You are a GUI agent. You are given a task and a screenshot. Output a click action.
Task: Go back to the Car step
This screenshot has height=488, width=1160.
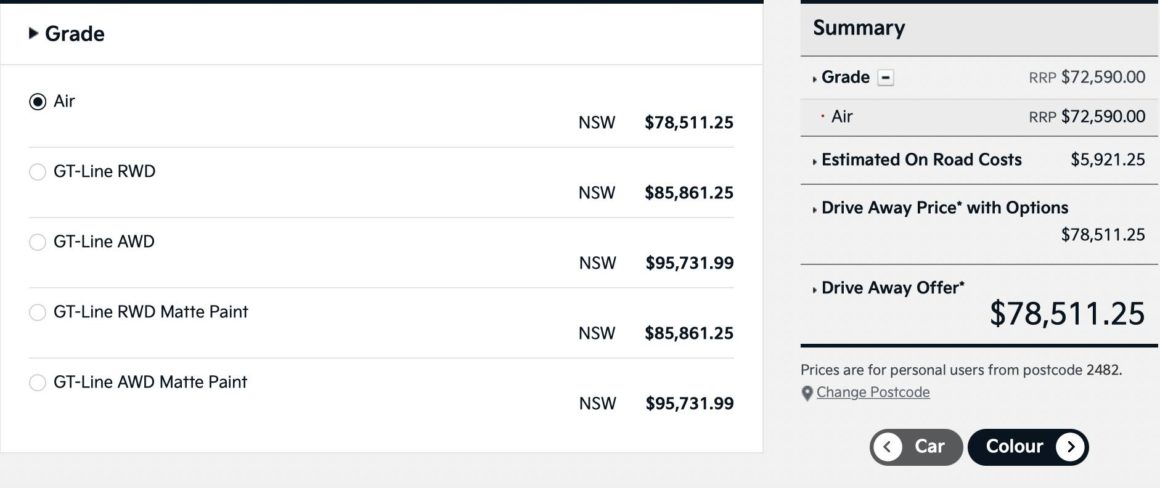(x=916, y=447)
